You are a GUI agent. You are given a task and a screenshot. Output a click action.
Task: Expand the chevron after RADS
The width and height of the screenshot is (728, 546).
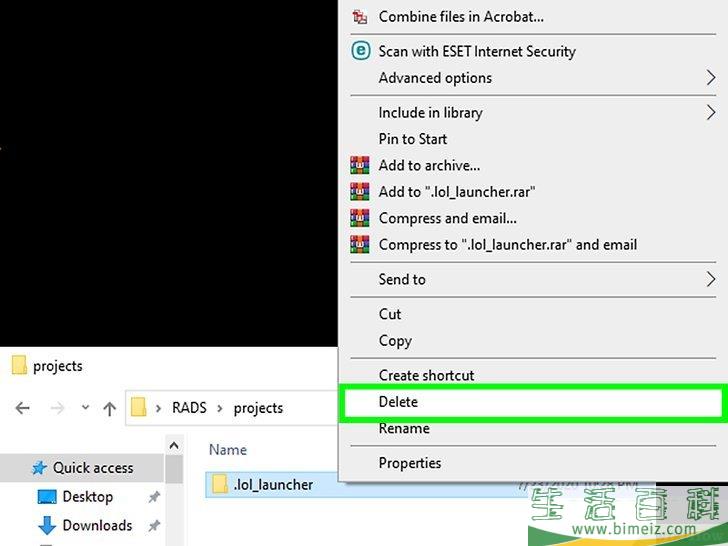click(220, 408)
